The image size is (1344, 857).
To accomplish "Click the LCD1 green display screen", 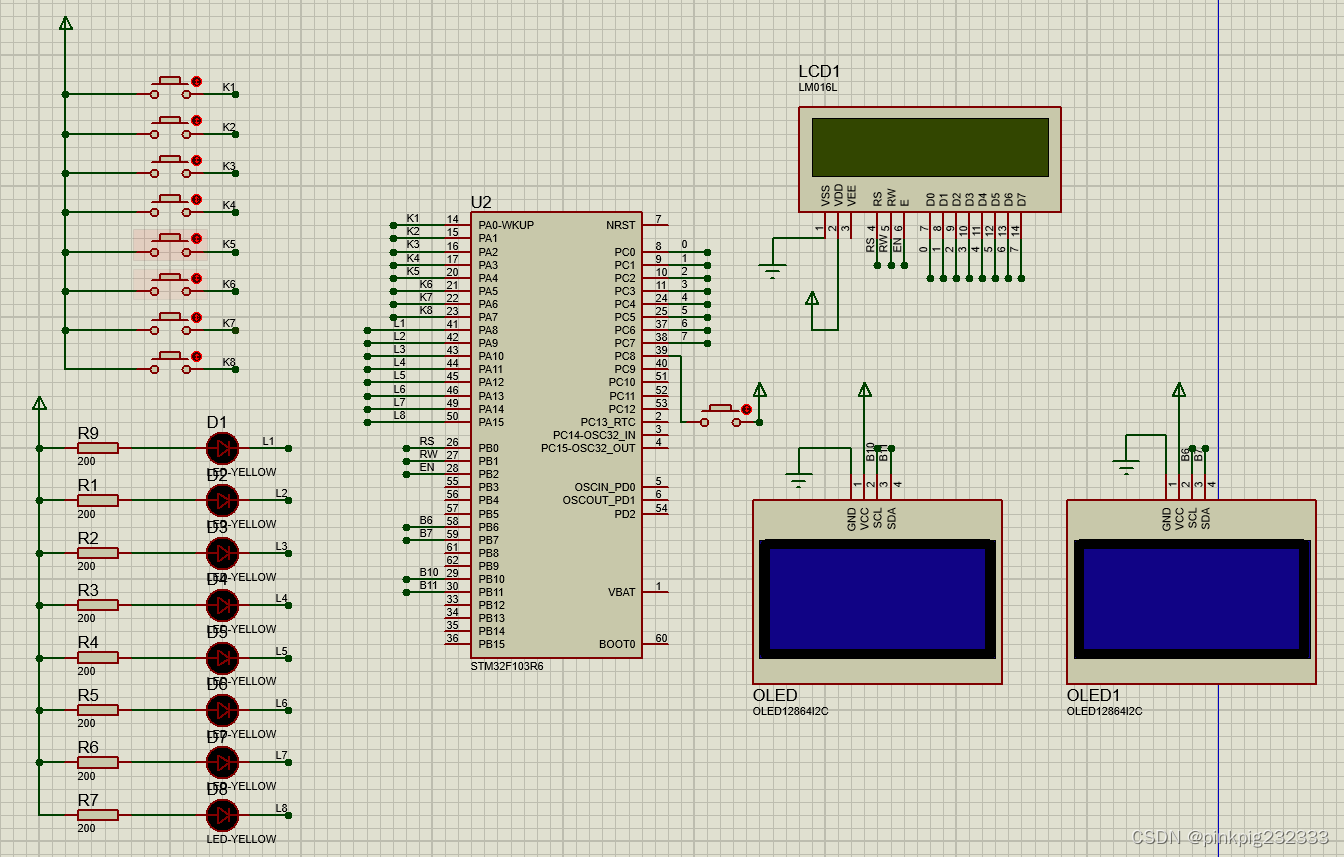I will pyautogui.click(x=930, y=147).
